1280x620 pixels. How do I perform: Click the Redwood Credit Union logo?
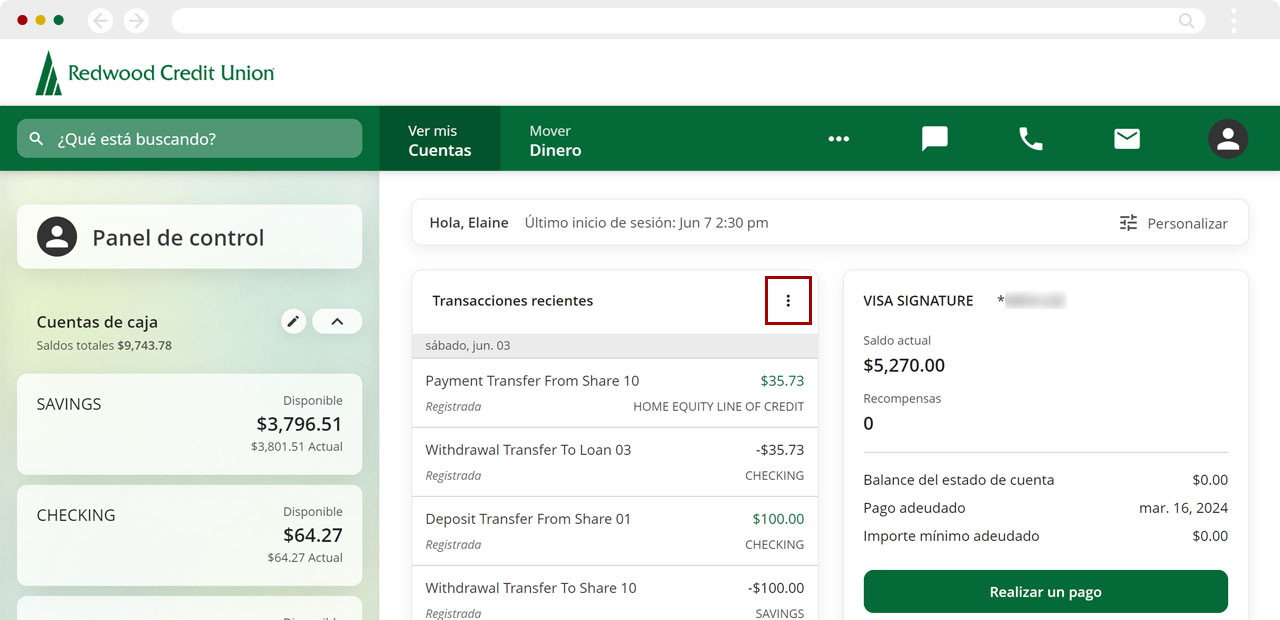click(x=155, y=73)
